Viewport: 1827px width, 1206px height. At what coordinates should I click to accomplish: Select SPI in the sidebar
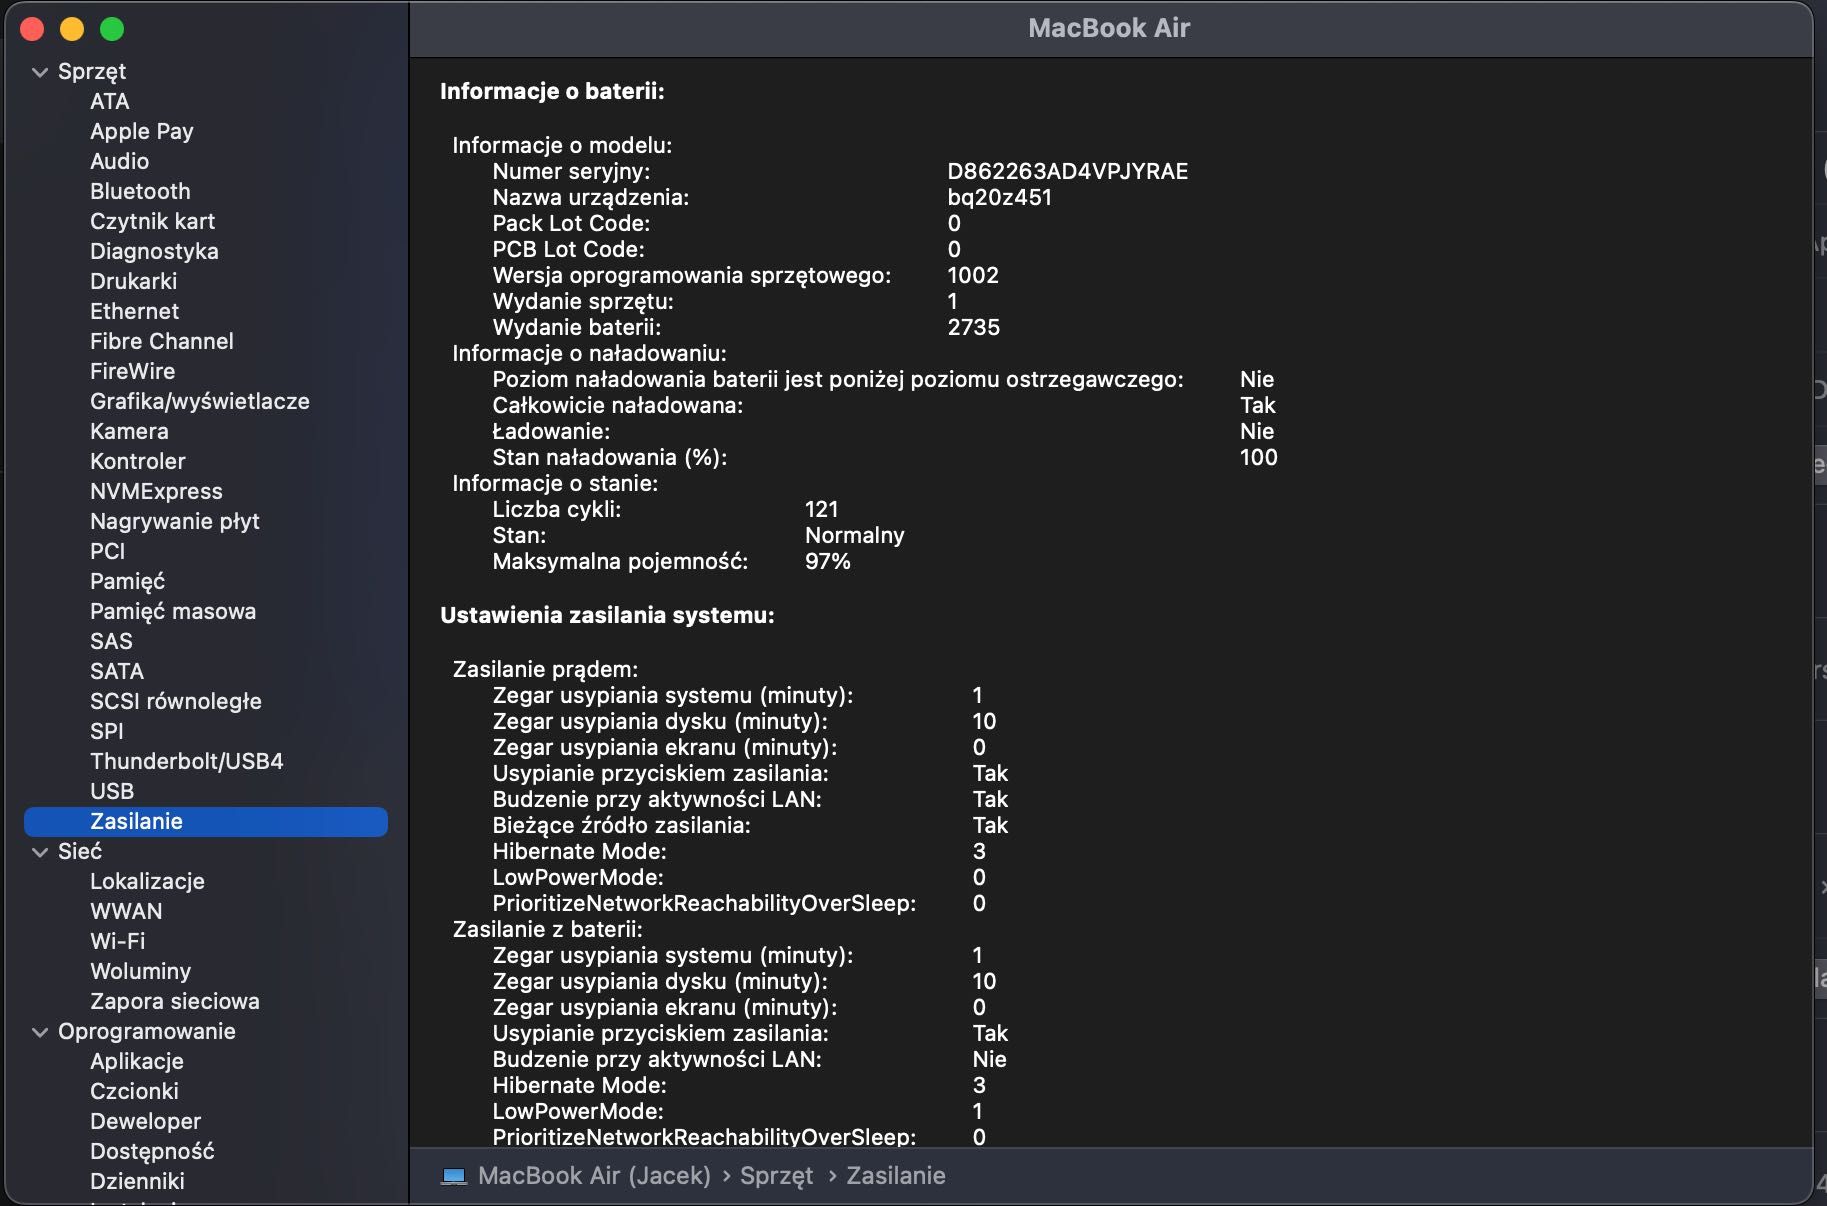106,731
